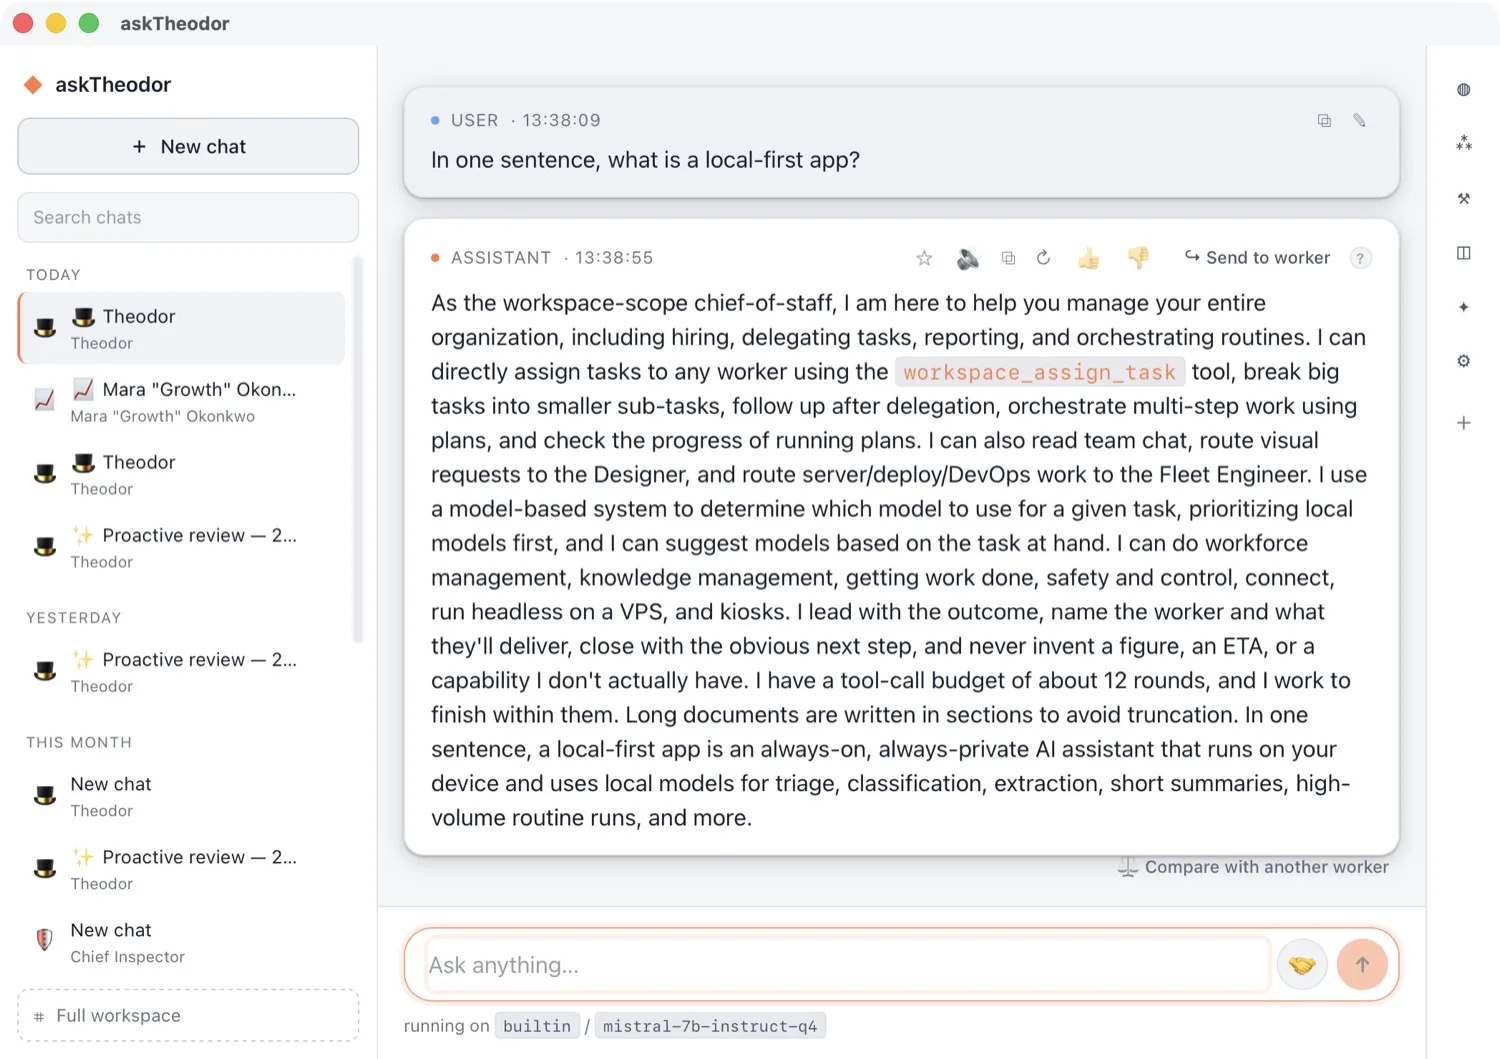This screenshot has width=1500, height=1059.
Task: Give thumbs down to the response
Action: pos(1138,258)
